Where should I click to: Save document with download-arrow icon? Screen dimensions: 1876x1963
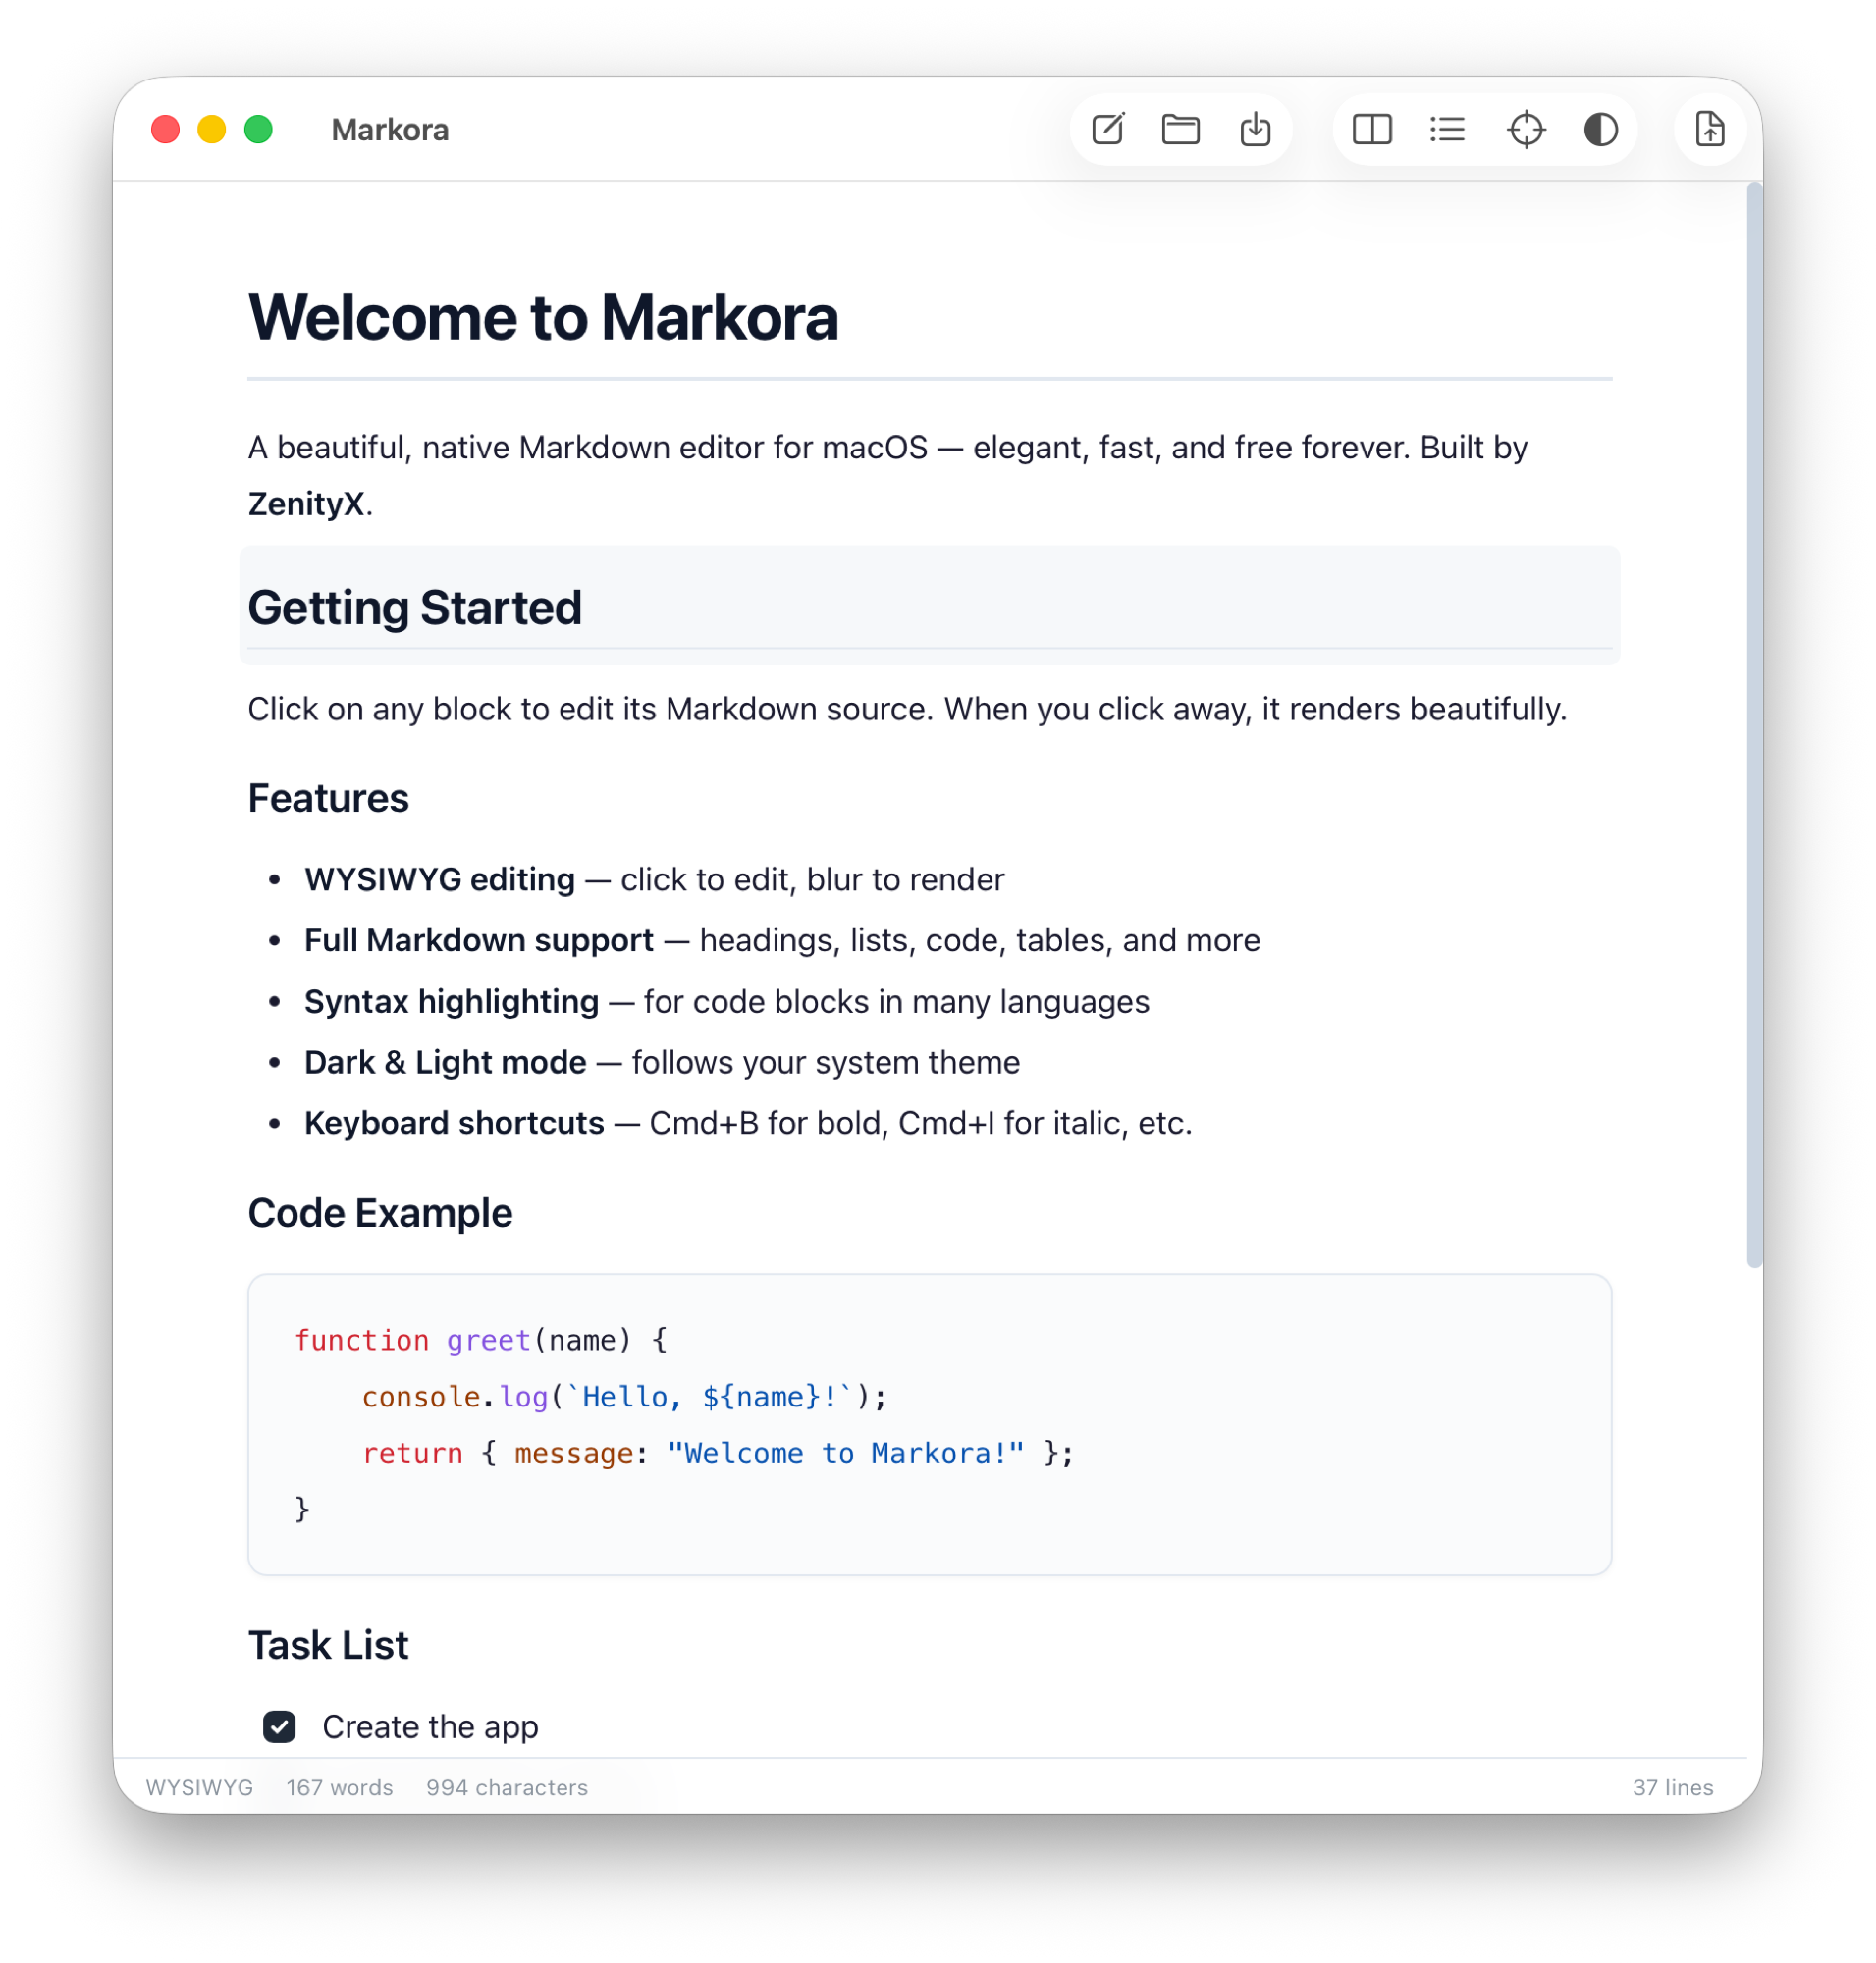1256,130
